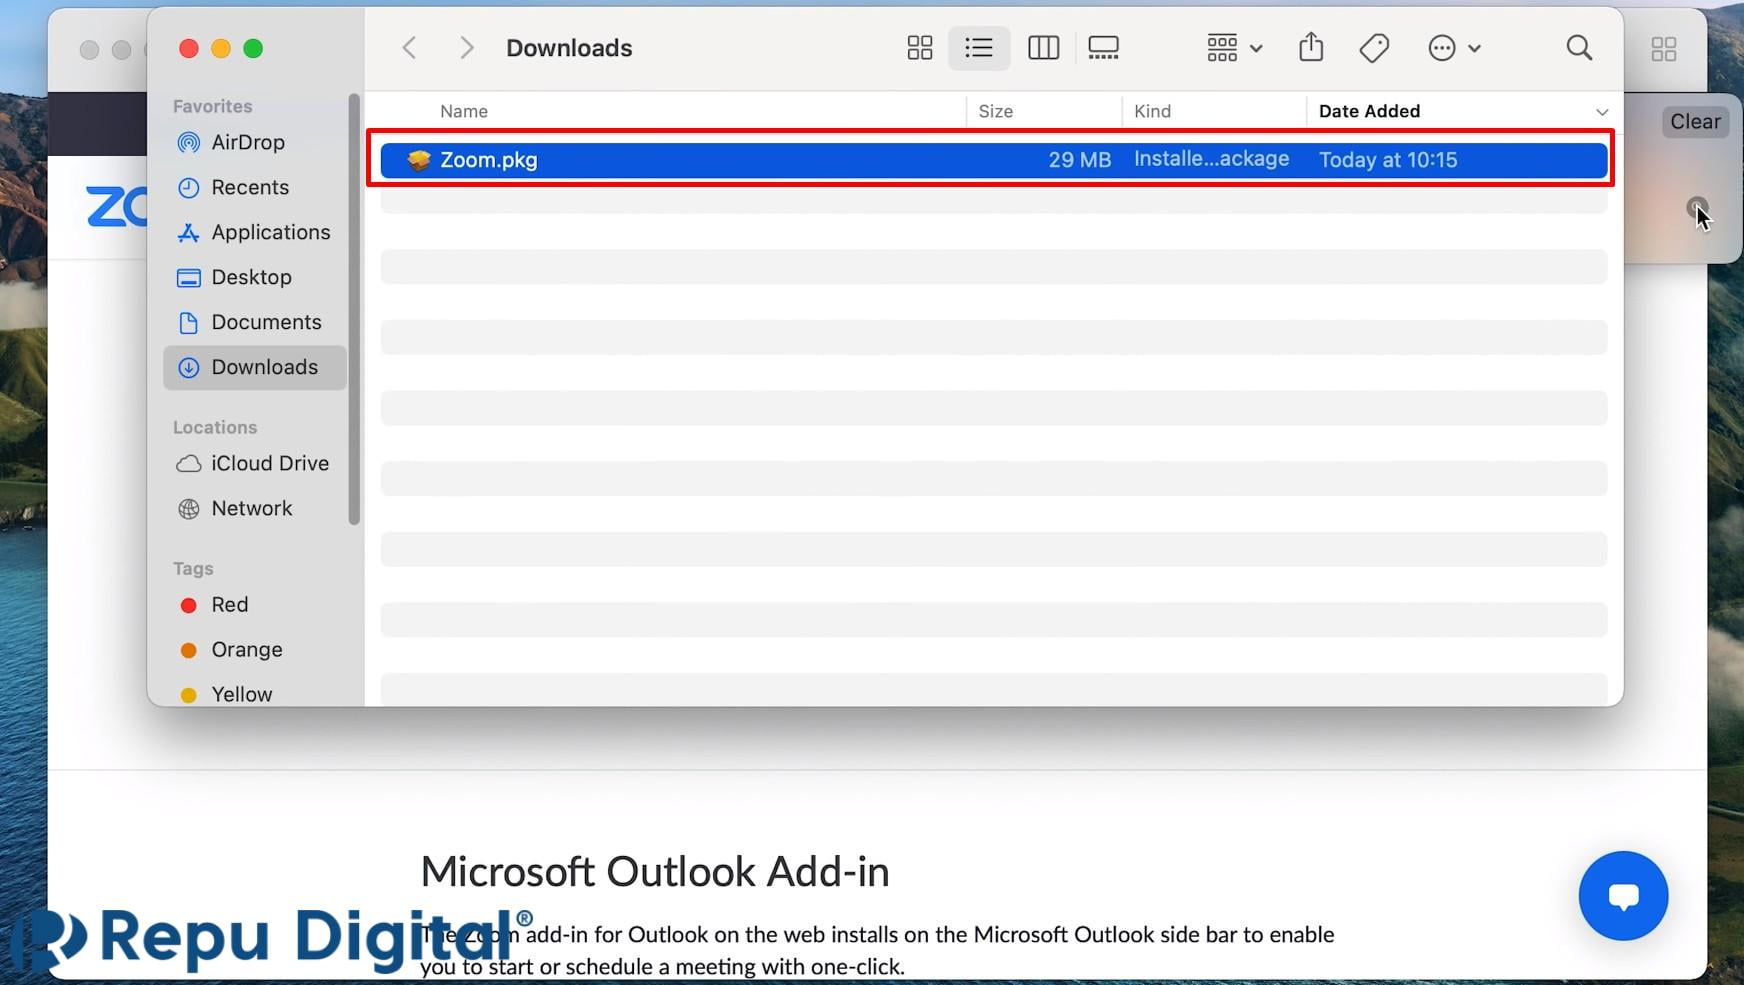The width and height of the screenshot is (1744, 985).
Task: Switch to column view
Action: tap(1043, 48)
